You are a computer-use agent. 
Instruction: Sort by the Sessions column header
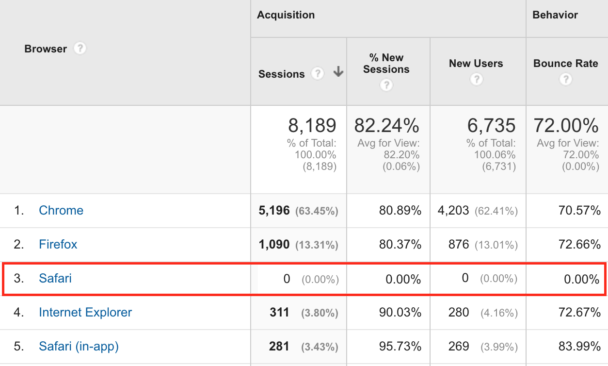[282, 74]
